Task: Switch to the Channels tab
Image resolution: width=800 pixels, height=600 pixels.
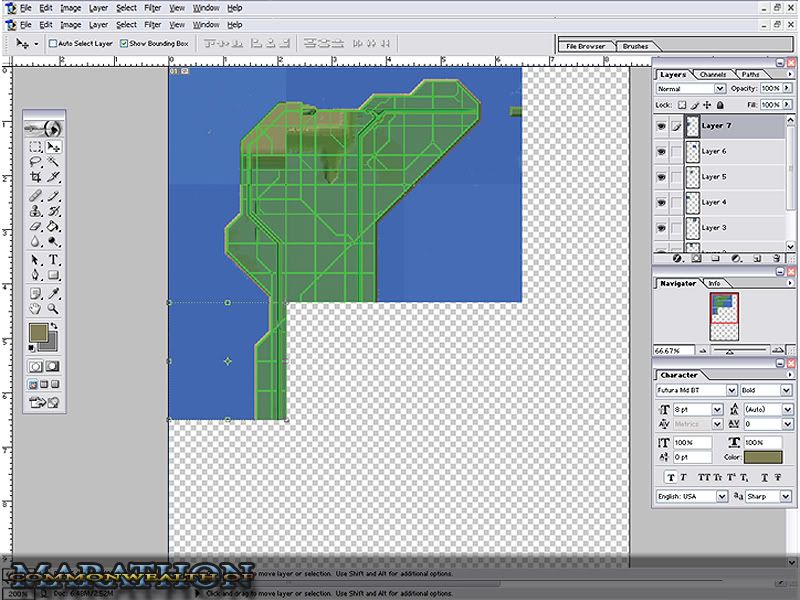Action: click(x=712, y=75)
